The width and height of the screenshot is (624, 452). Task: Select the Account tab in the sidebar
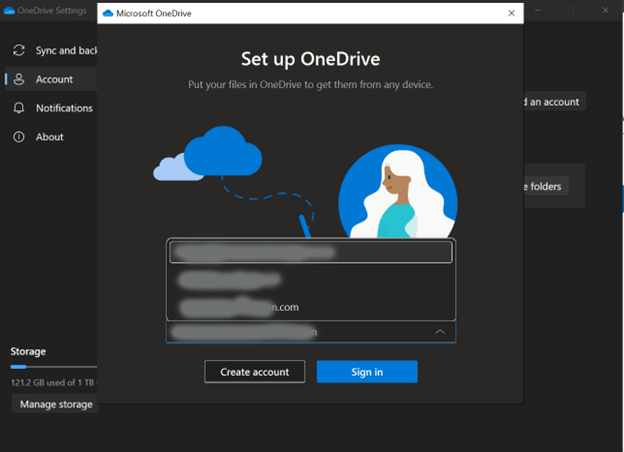pos(51,79)
